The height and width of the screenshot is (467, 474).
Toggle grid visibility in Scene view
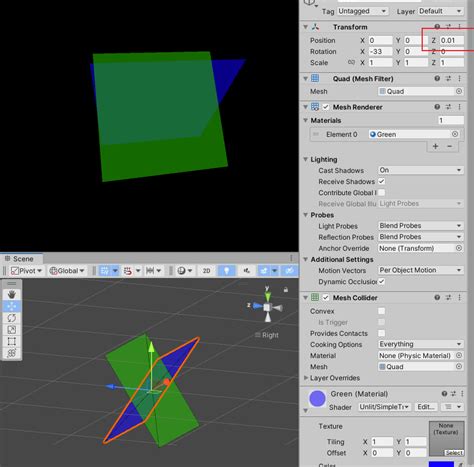coord(105,271)
